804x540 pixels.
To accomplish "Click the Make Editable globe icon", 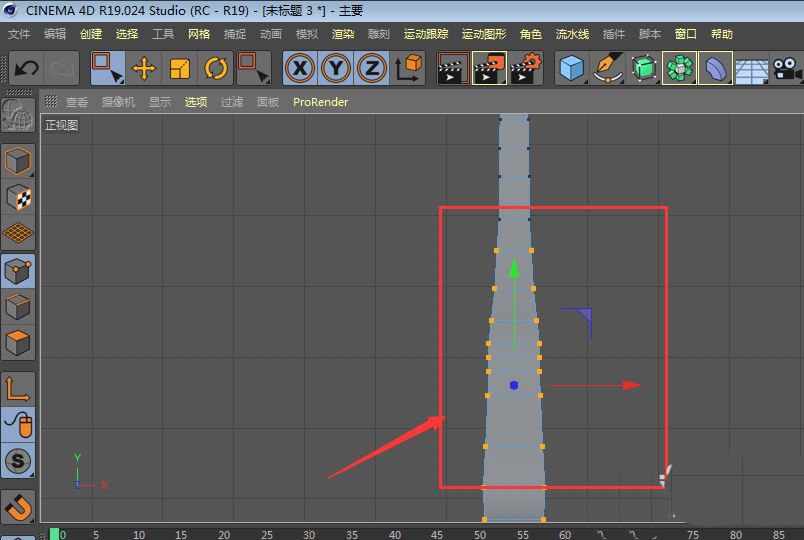I will (18, 115).
